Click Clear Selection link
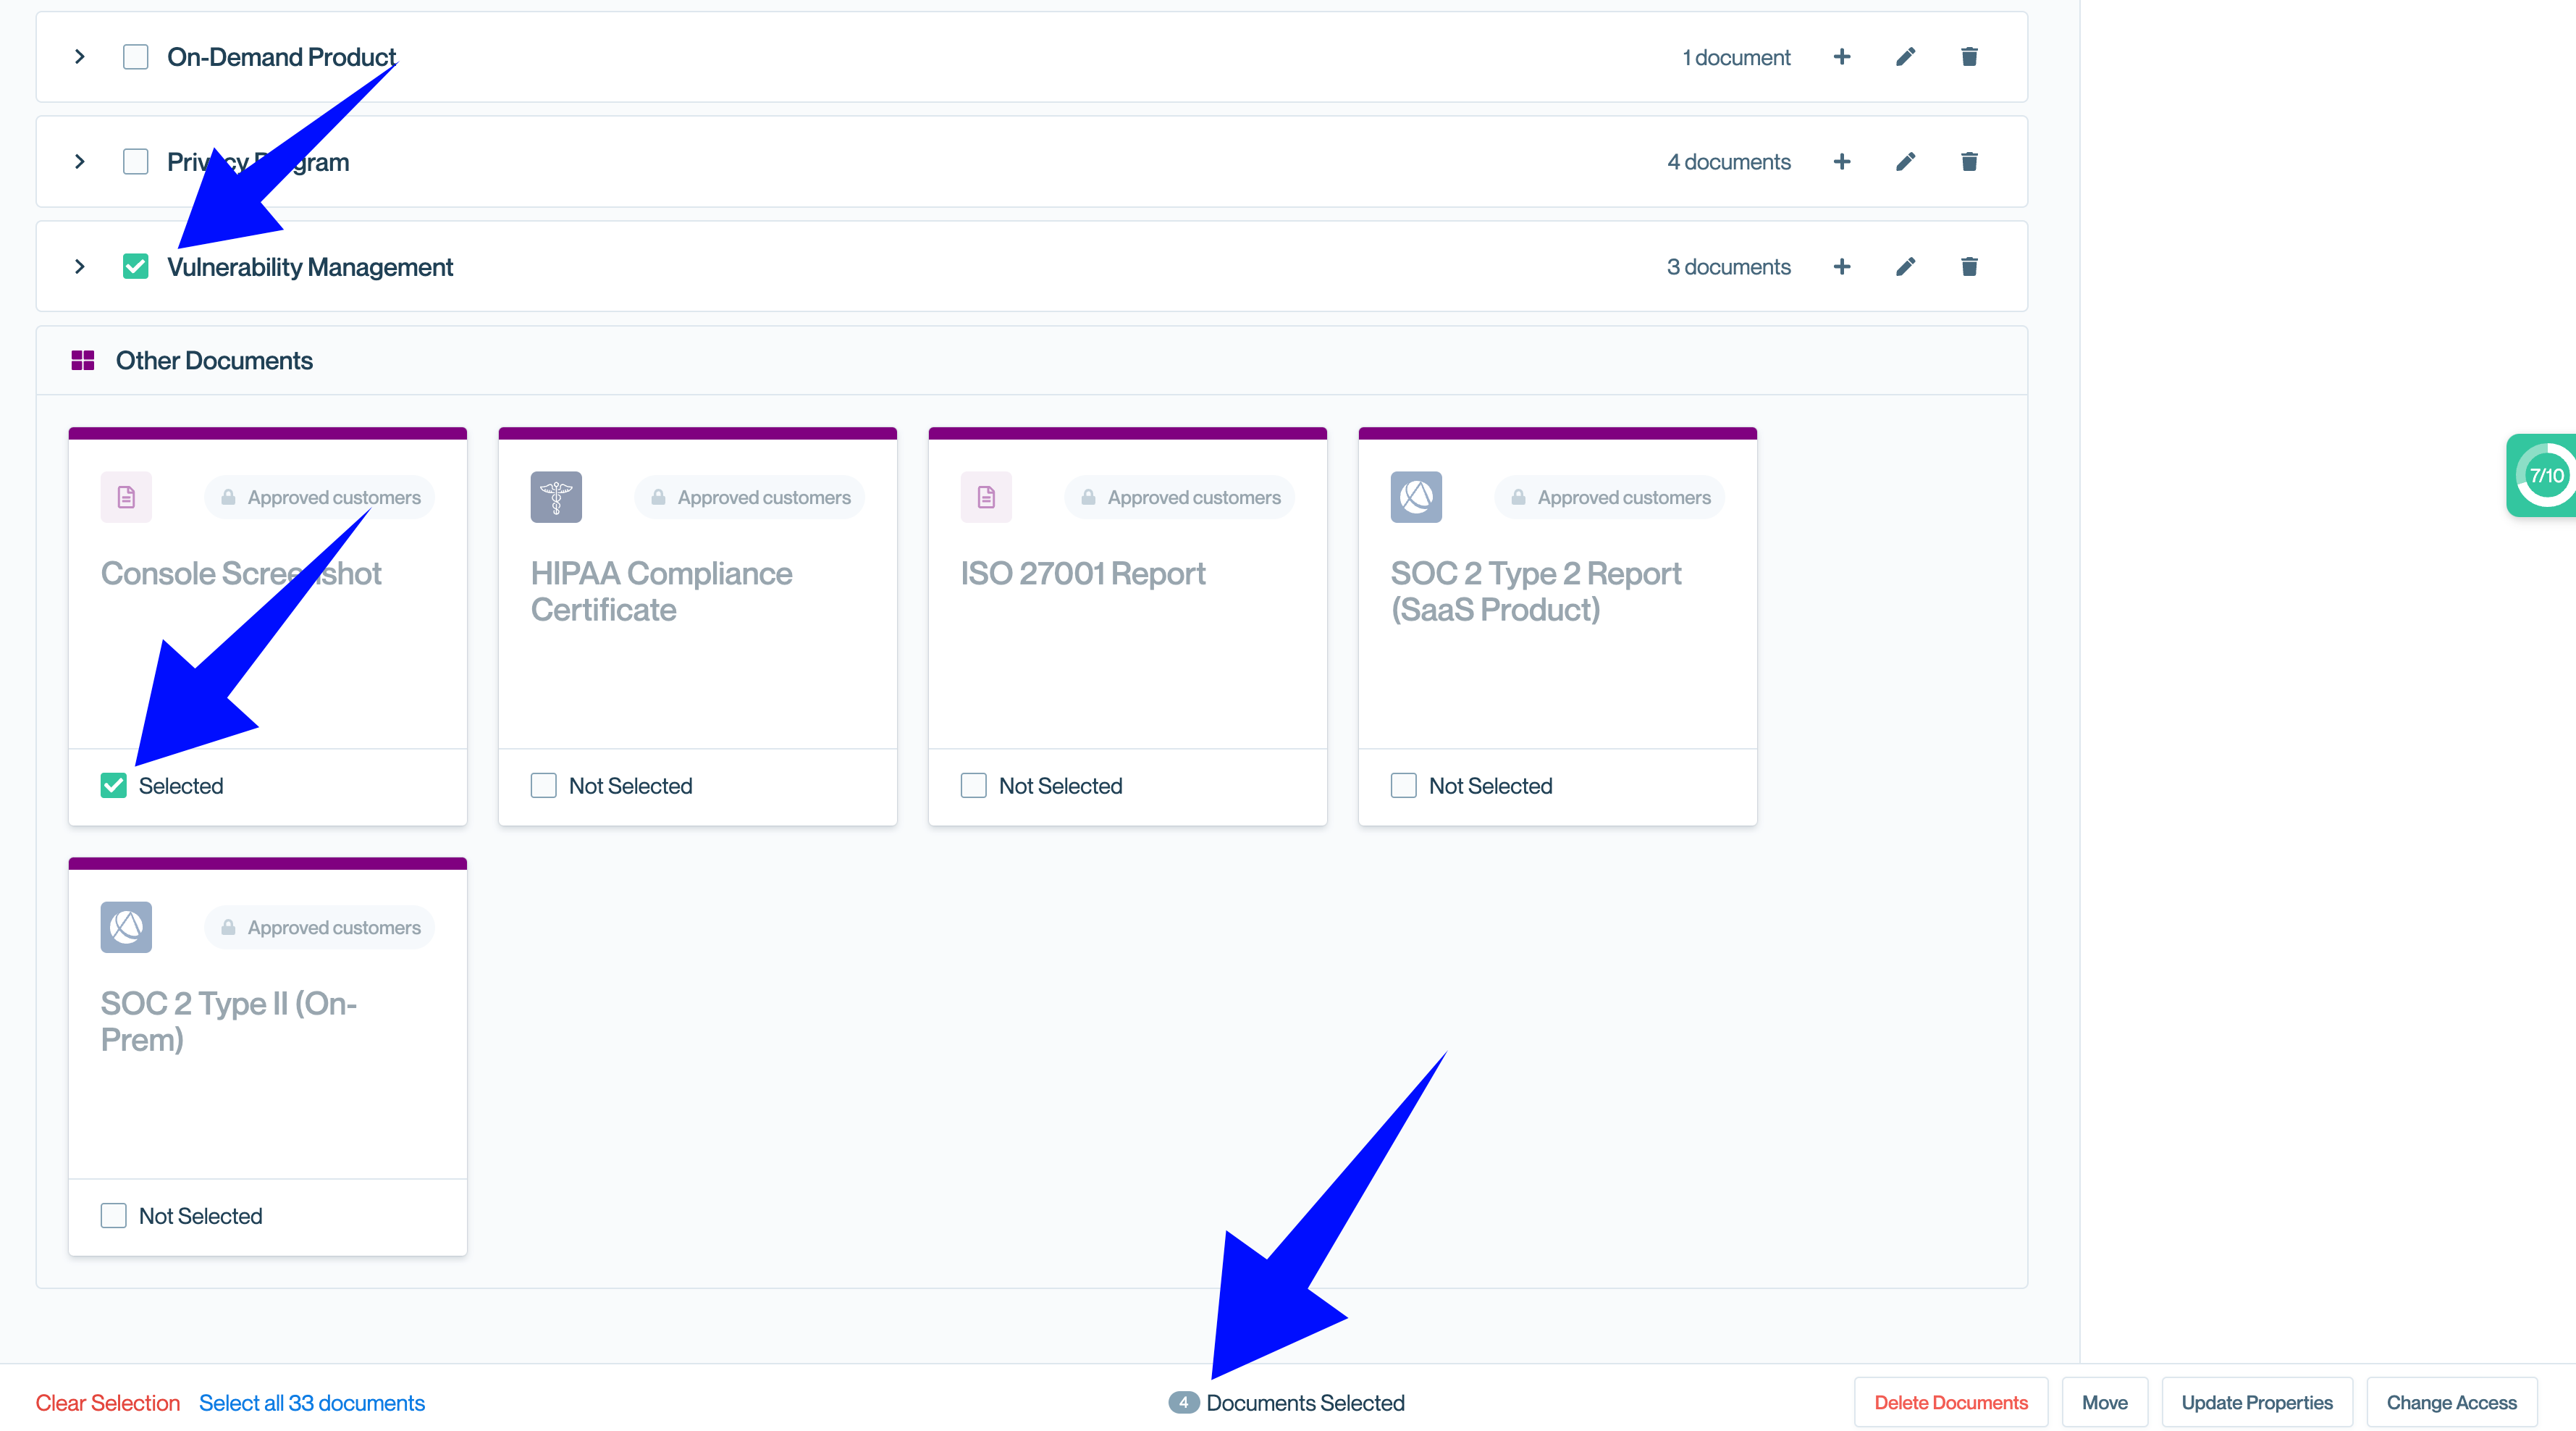Image resolution: width=2576 pixels, height=1431 pixels. pos(108,1403)
